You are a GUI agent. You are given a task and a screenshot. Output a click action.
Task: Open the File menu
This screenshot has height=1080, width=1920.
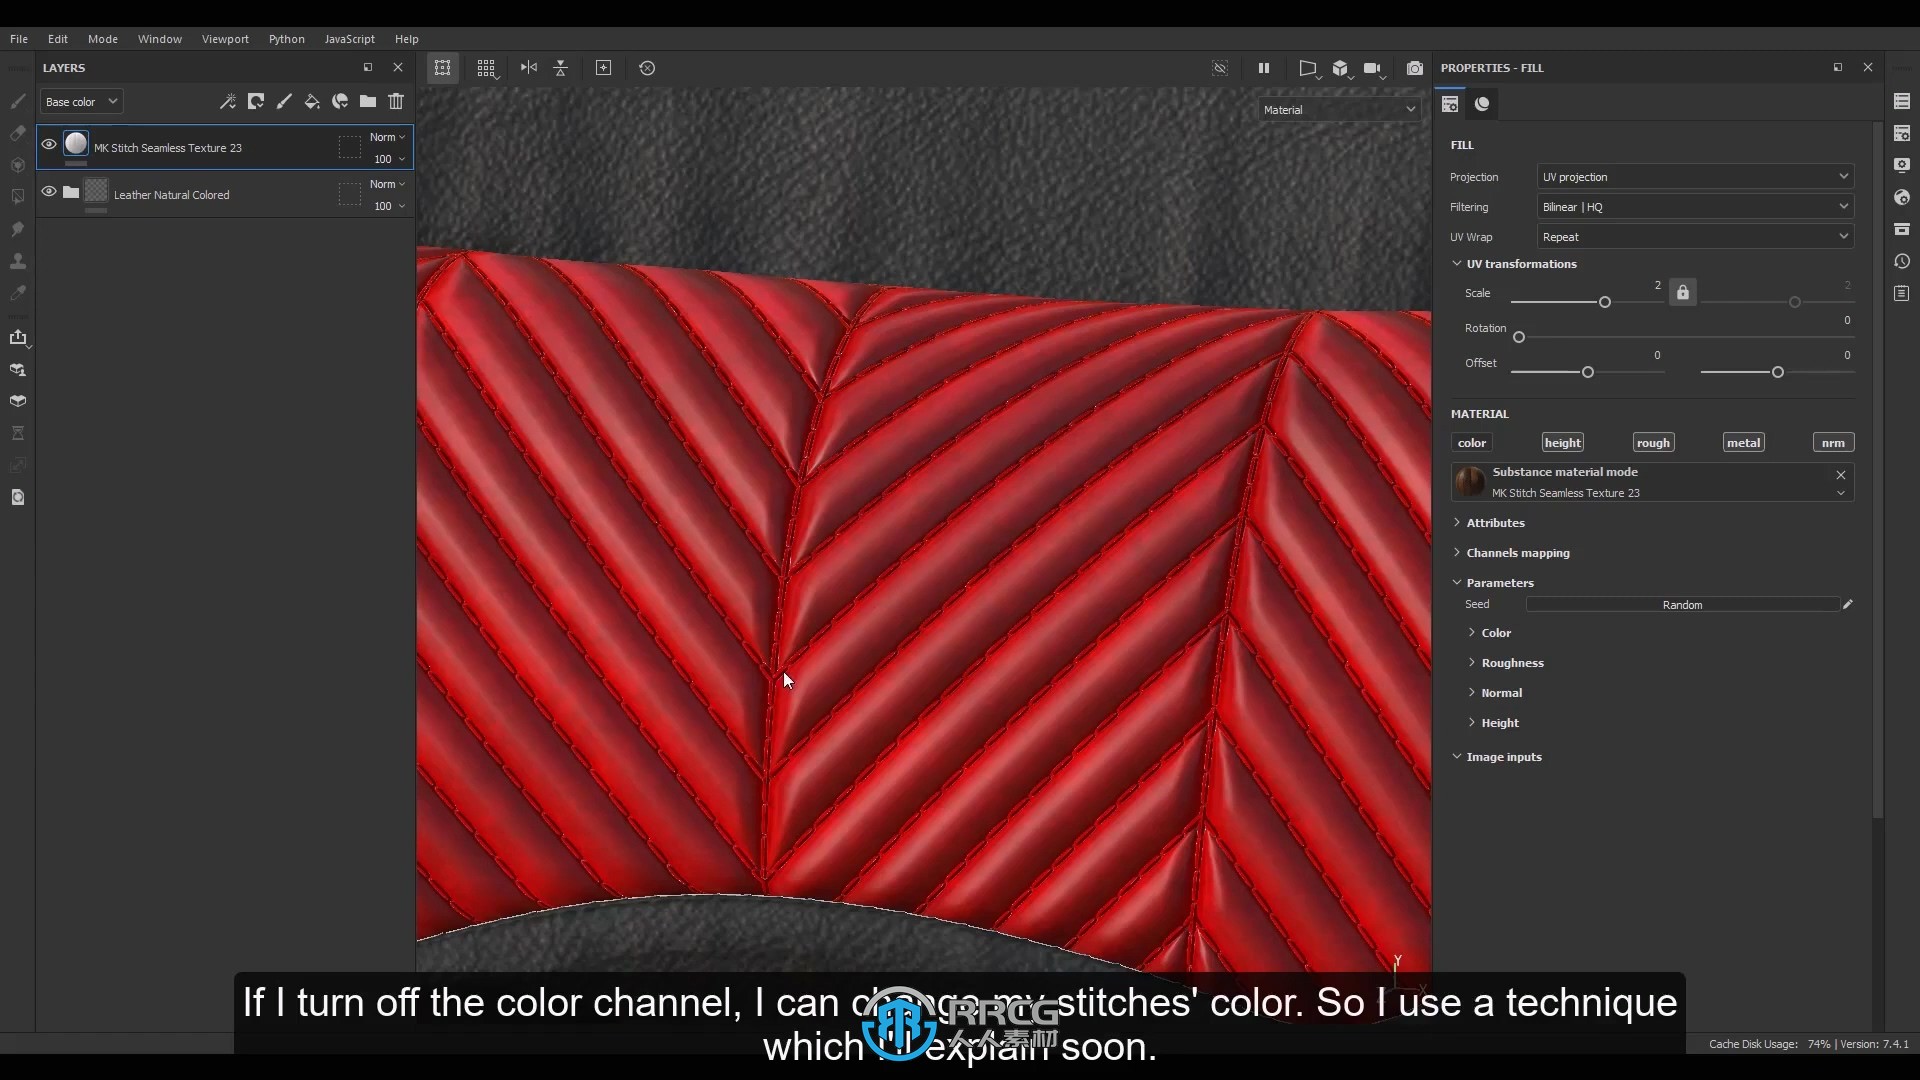[19, 39]
